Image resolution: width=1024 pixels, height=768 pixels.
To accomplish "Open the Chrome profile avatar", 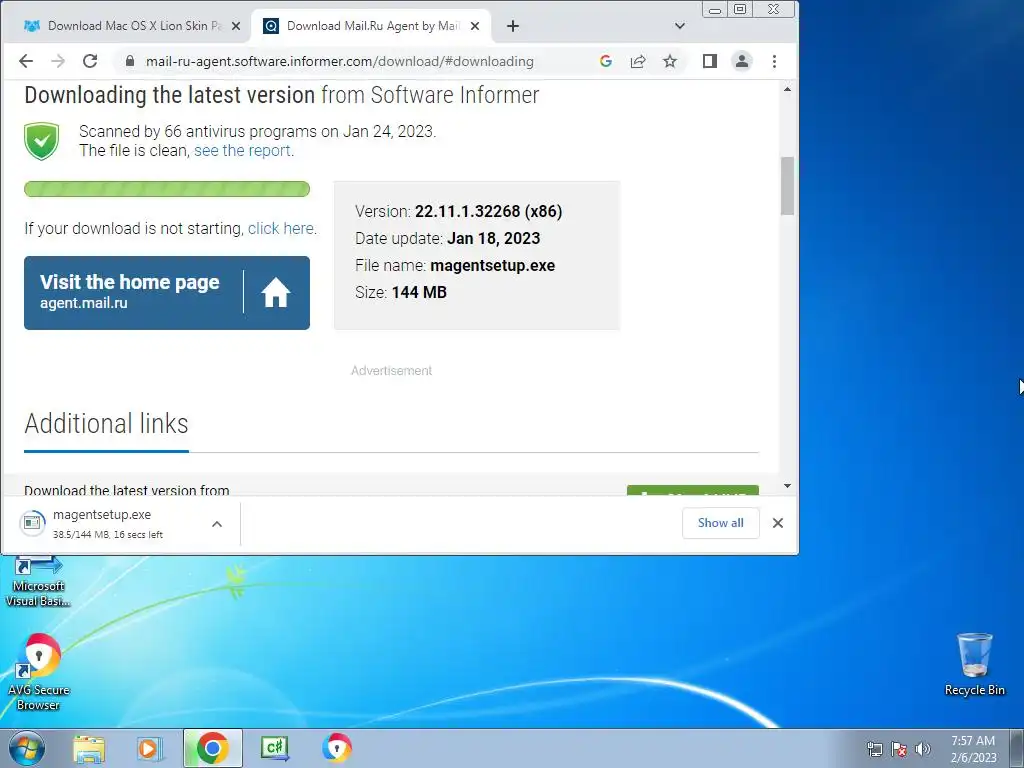I will point(742,61).
